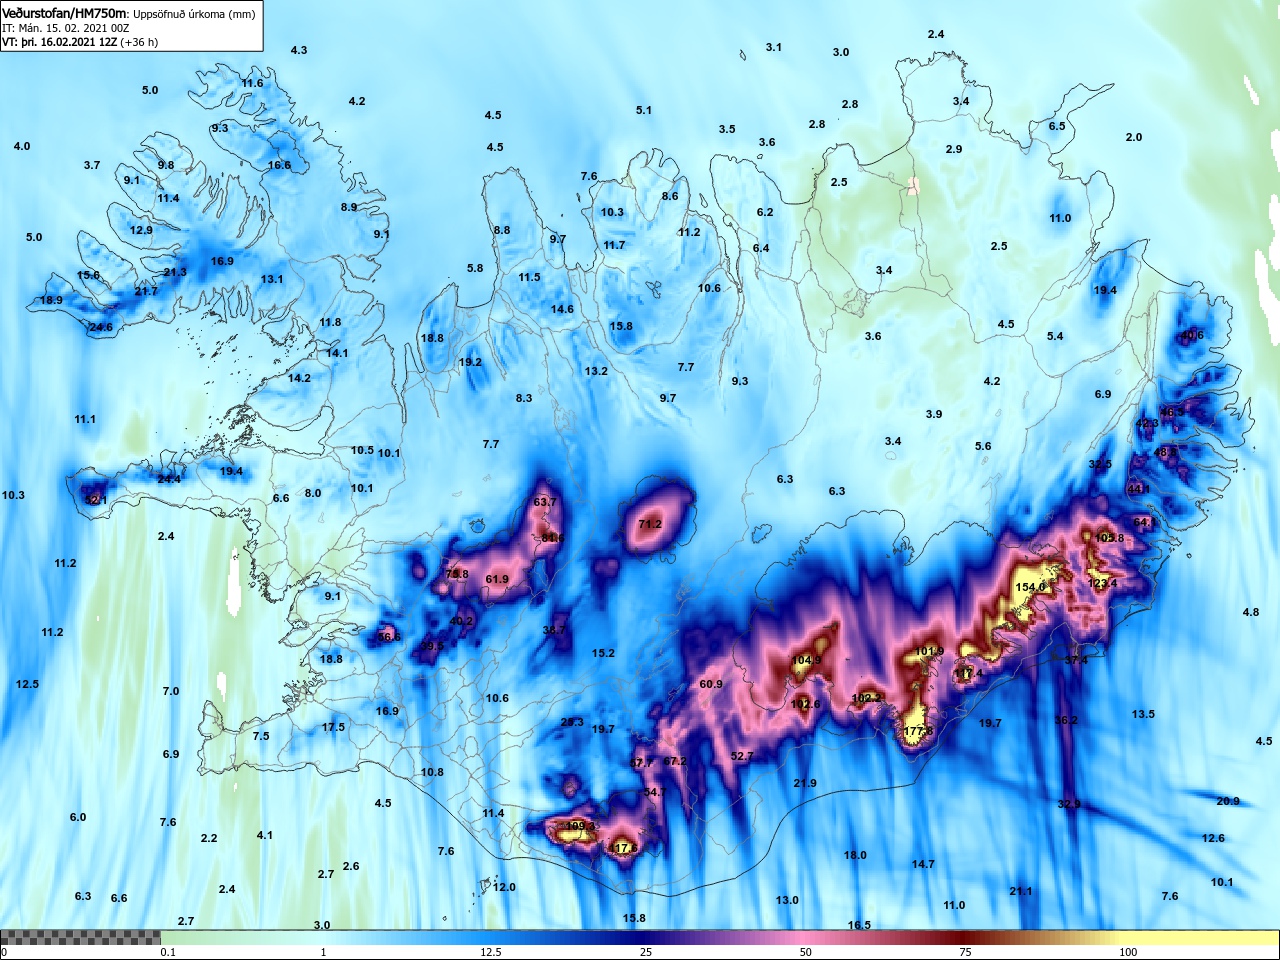
Task: Click the 60.9 value on the map
Action: click(x=711, y=684)
